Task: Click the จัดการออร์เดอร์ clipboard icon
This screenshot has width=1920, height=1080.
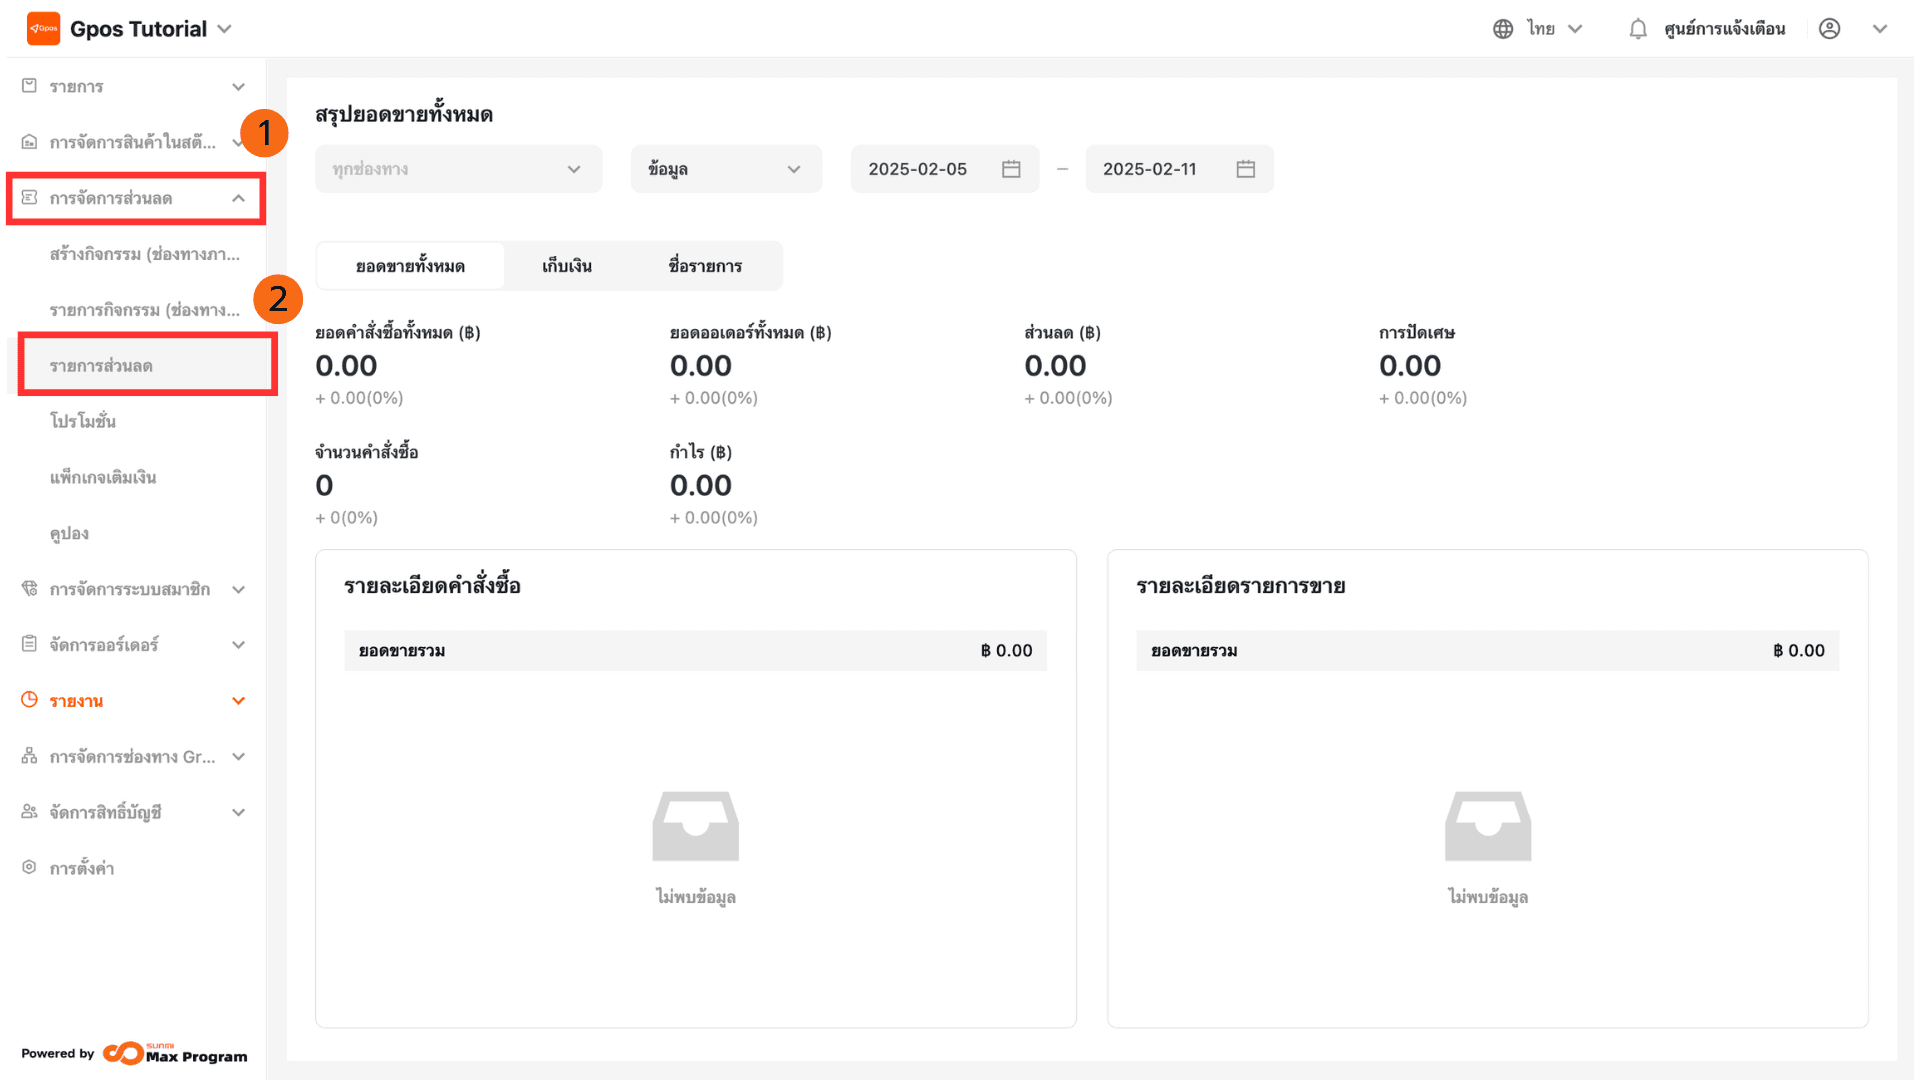Action: coord(29,644)
